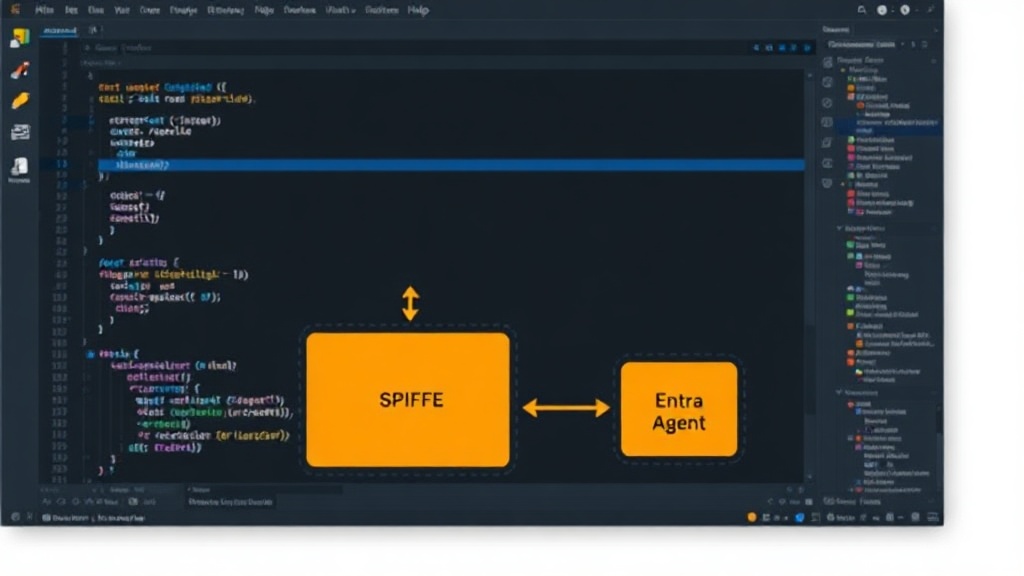Click the shield icon in the right tool strip
Viewport: 1024px width, 576px height.
click(827, 184)
